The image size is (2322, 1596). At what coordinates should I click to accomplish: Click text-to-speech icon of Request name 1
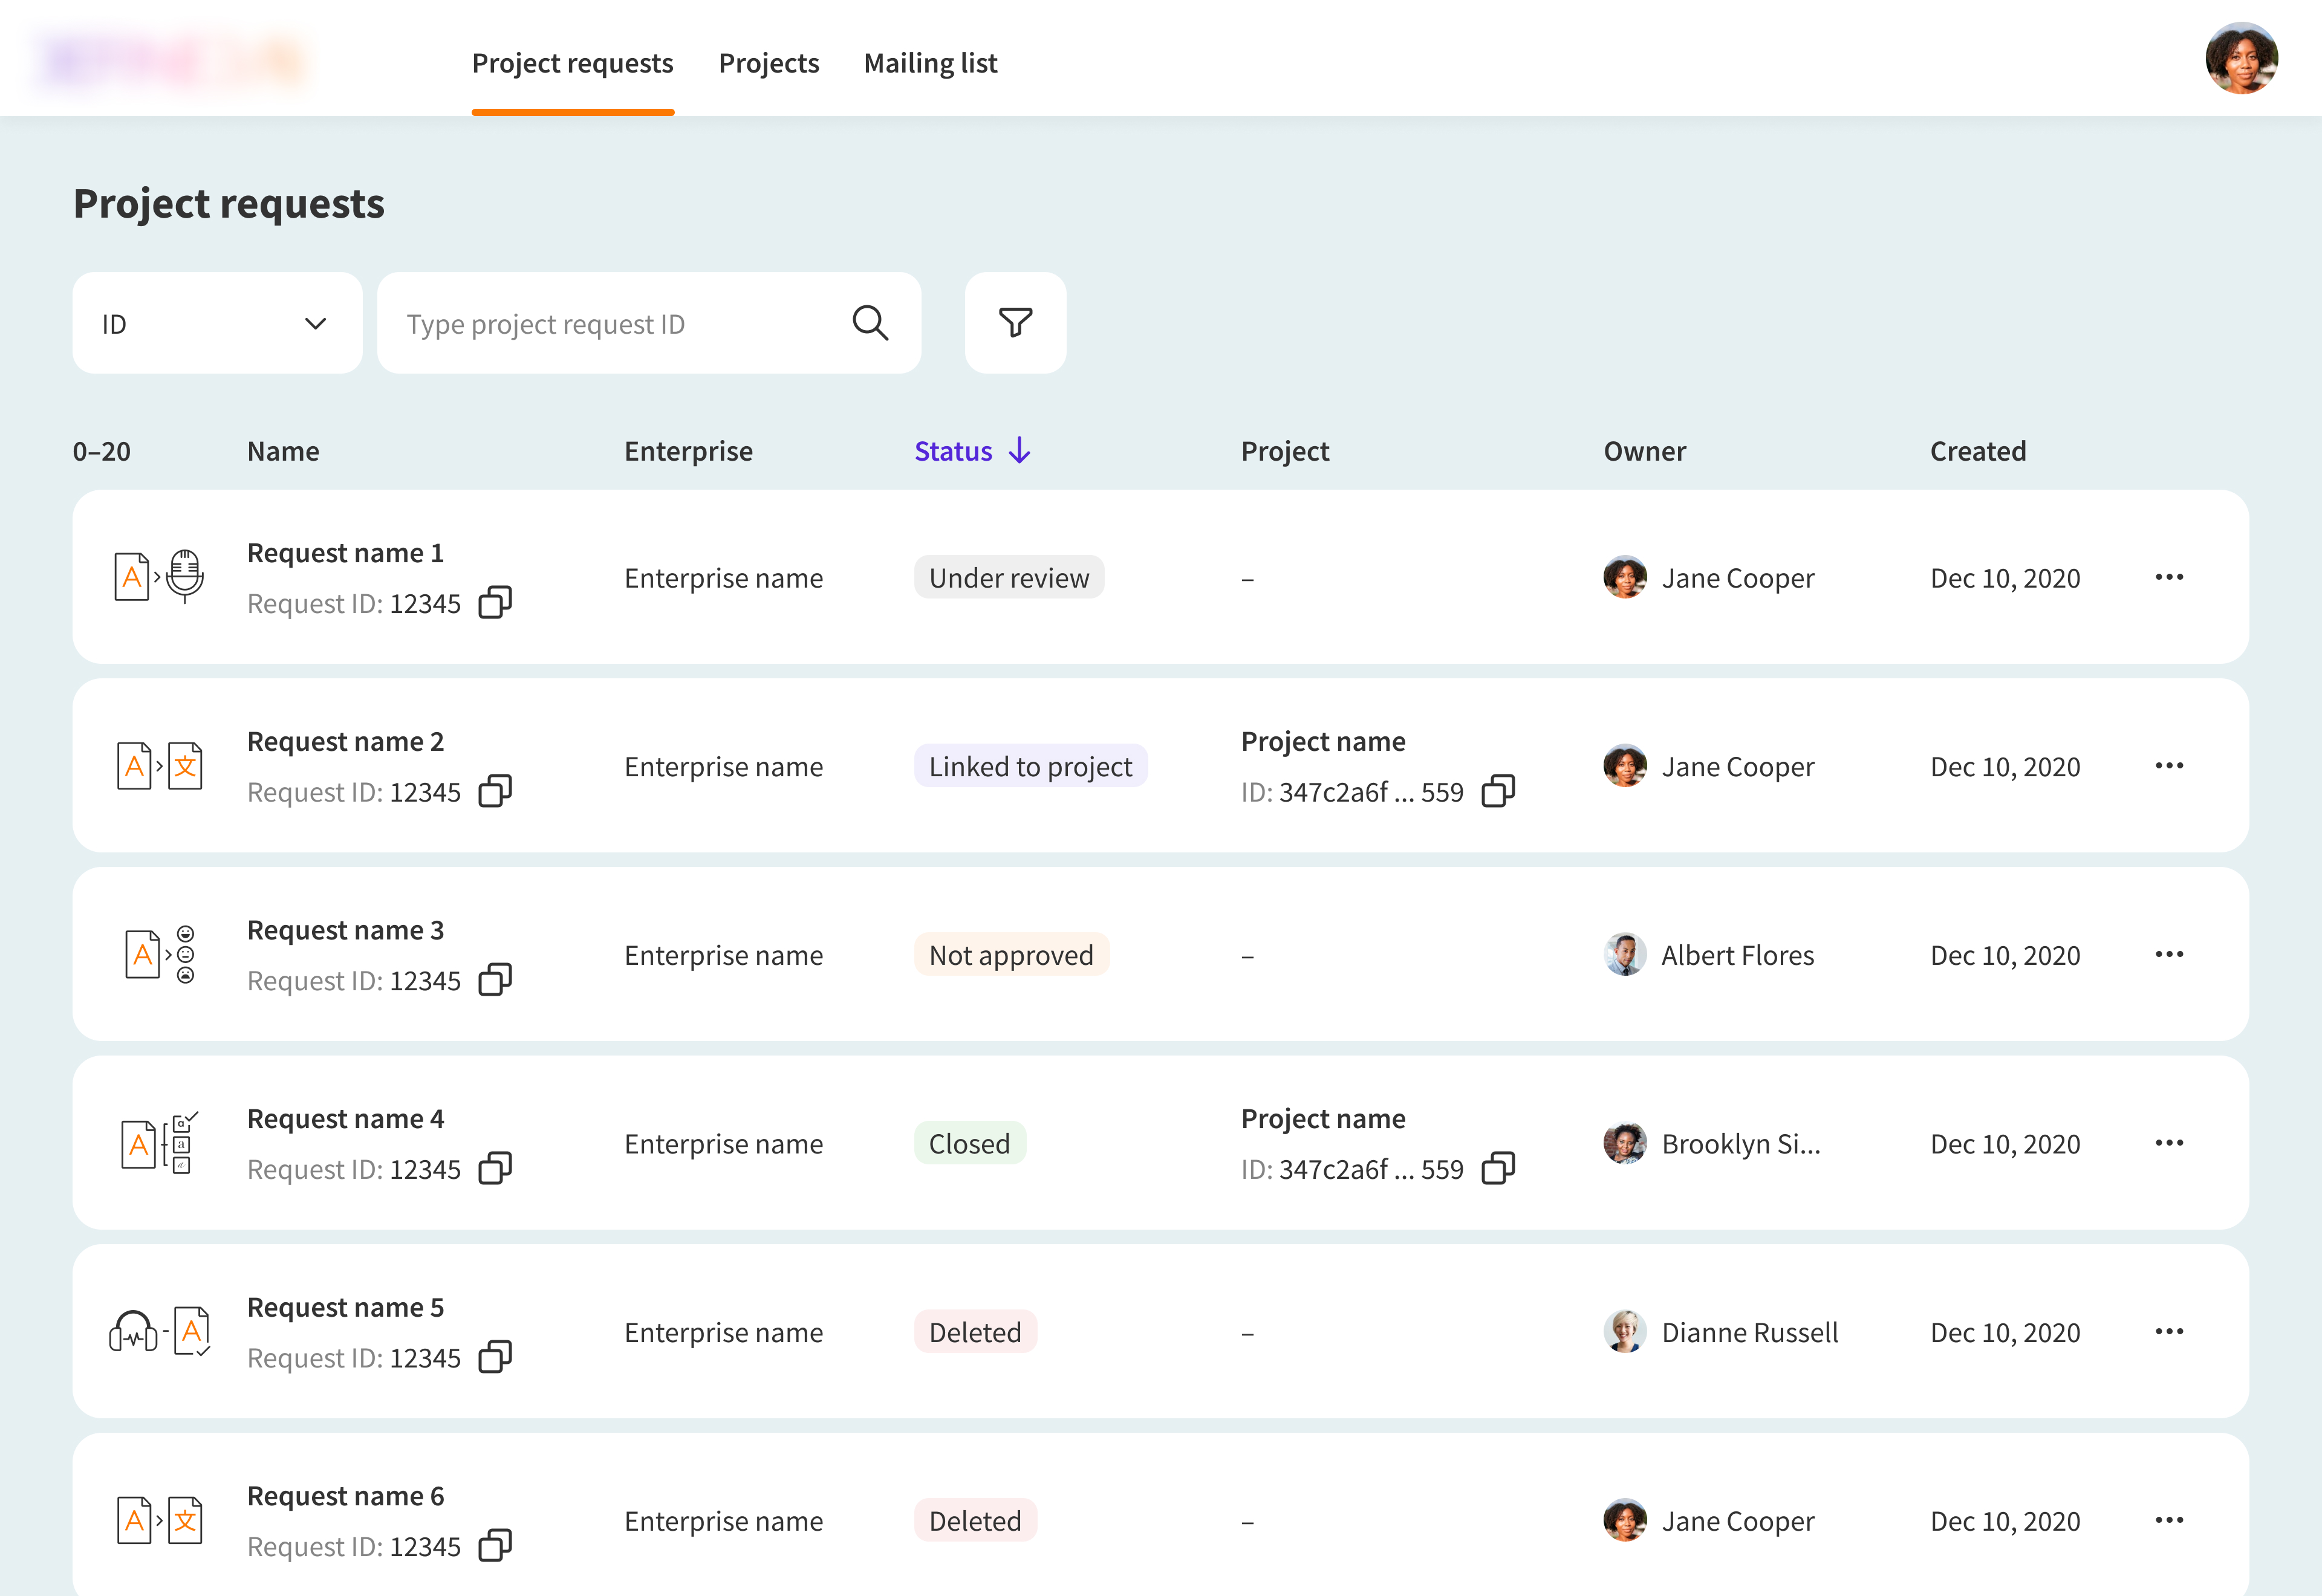159,577
